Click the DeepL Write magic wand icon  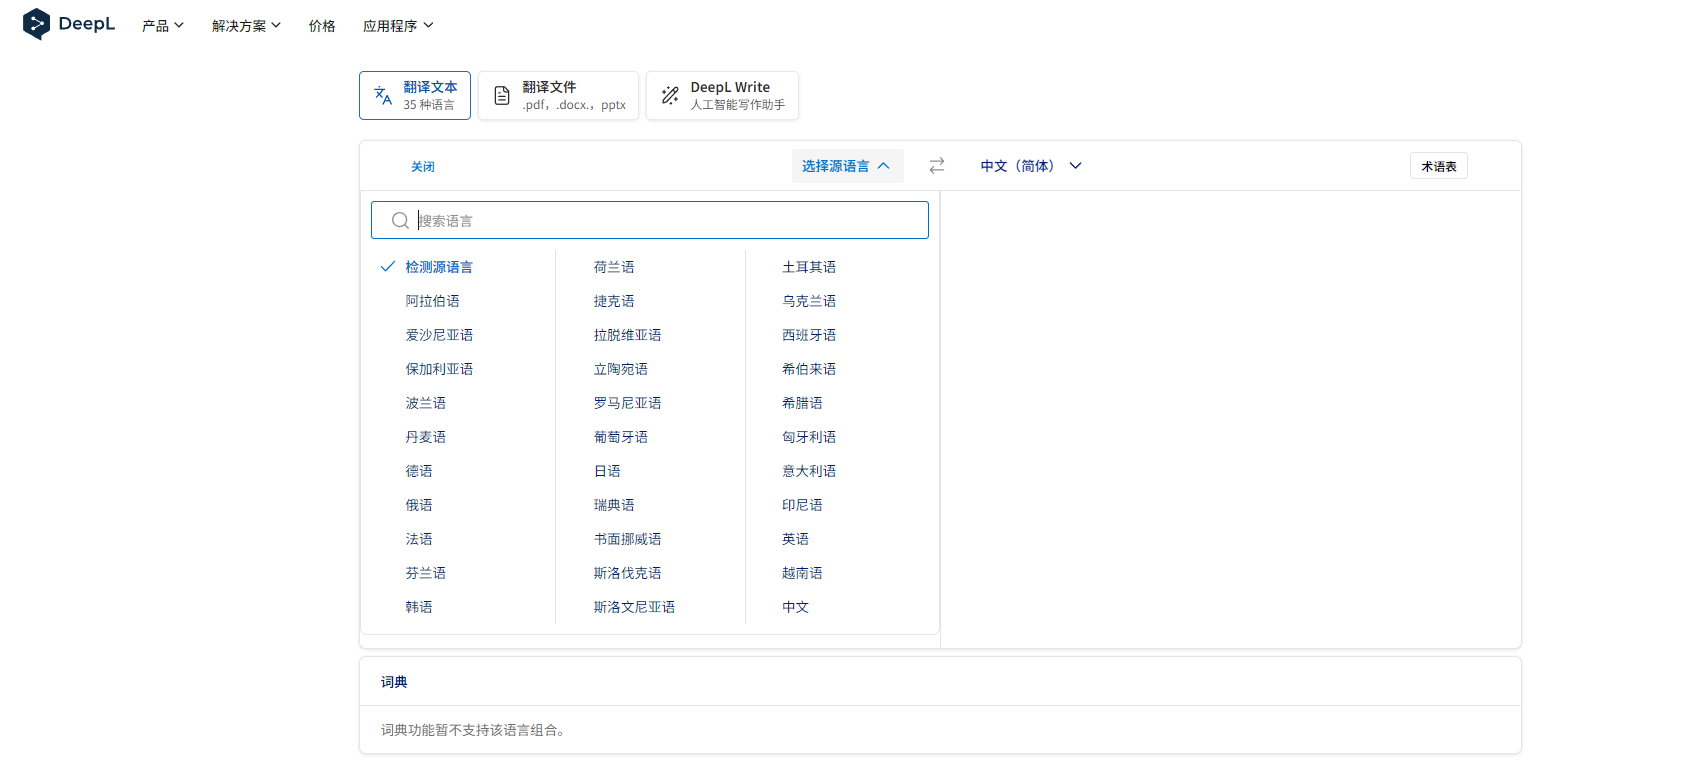670,96
